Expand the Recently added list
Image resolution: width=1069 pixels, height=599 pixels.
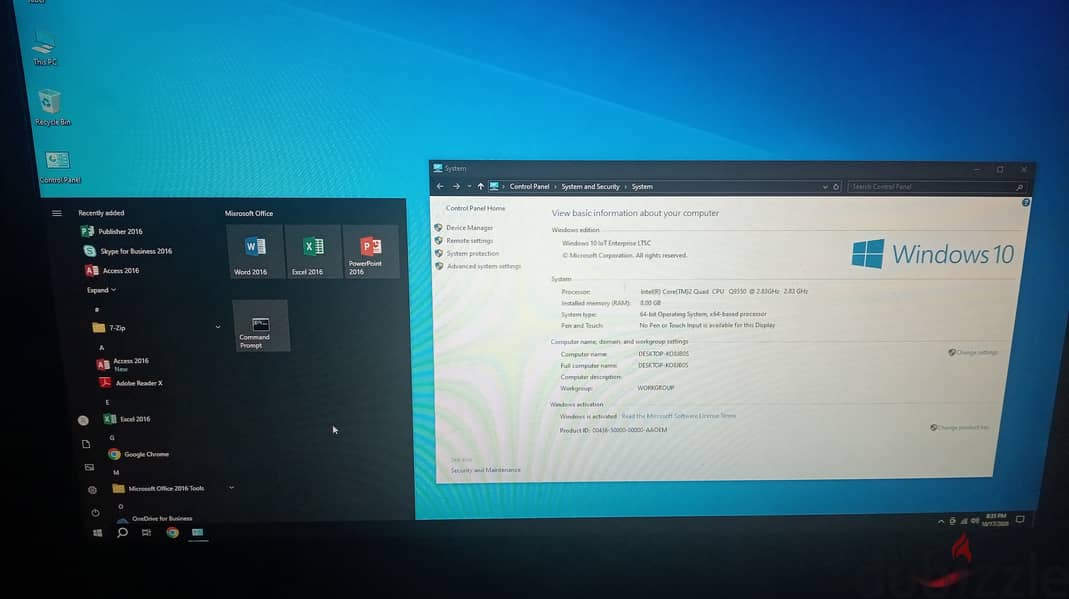[101, 290]
